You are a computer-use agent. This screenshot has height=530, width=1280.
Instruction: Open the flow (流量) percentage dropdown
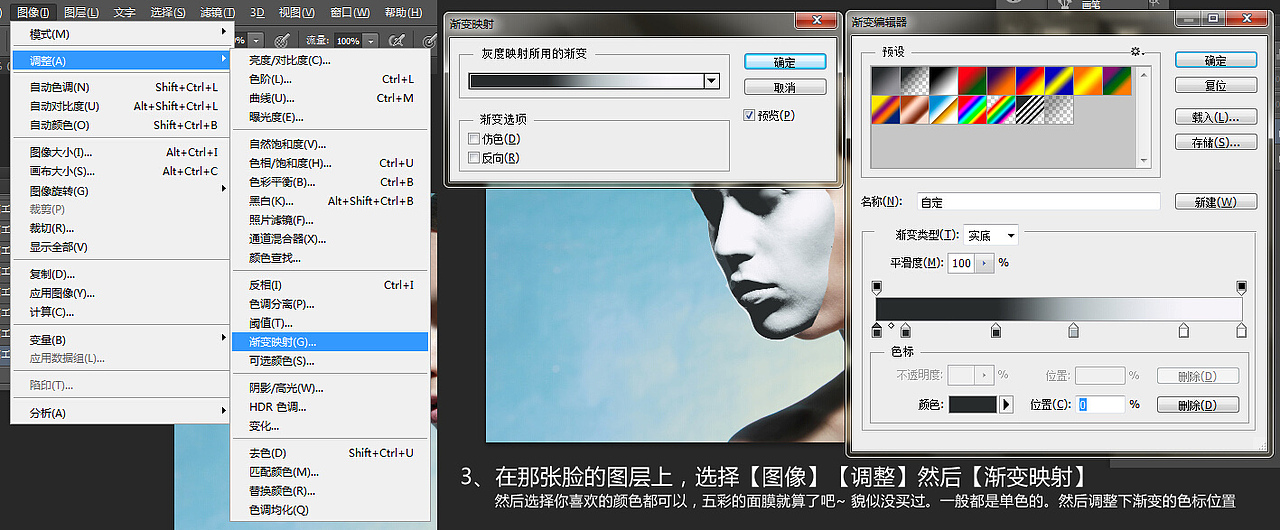pyautogui.click(x=369, y=41)
